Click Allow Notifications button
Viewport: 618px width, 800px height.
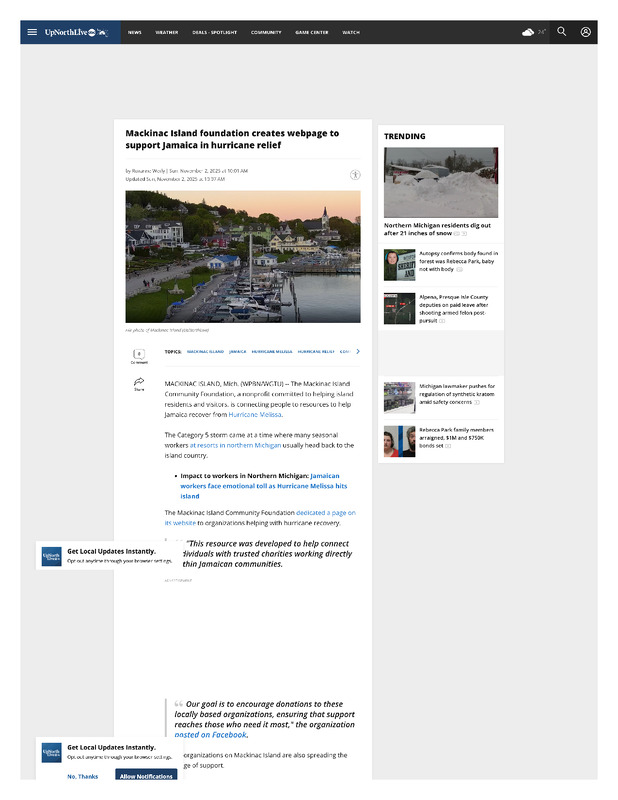146,776
